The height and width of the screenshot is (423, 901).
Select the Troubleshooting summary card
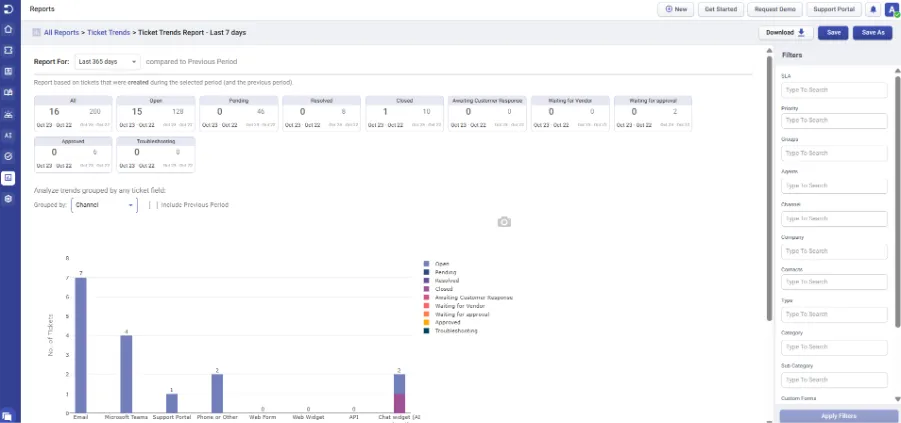[x=156, y=154]
